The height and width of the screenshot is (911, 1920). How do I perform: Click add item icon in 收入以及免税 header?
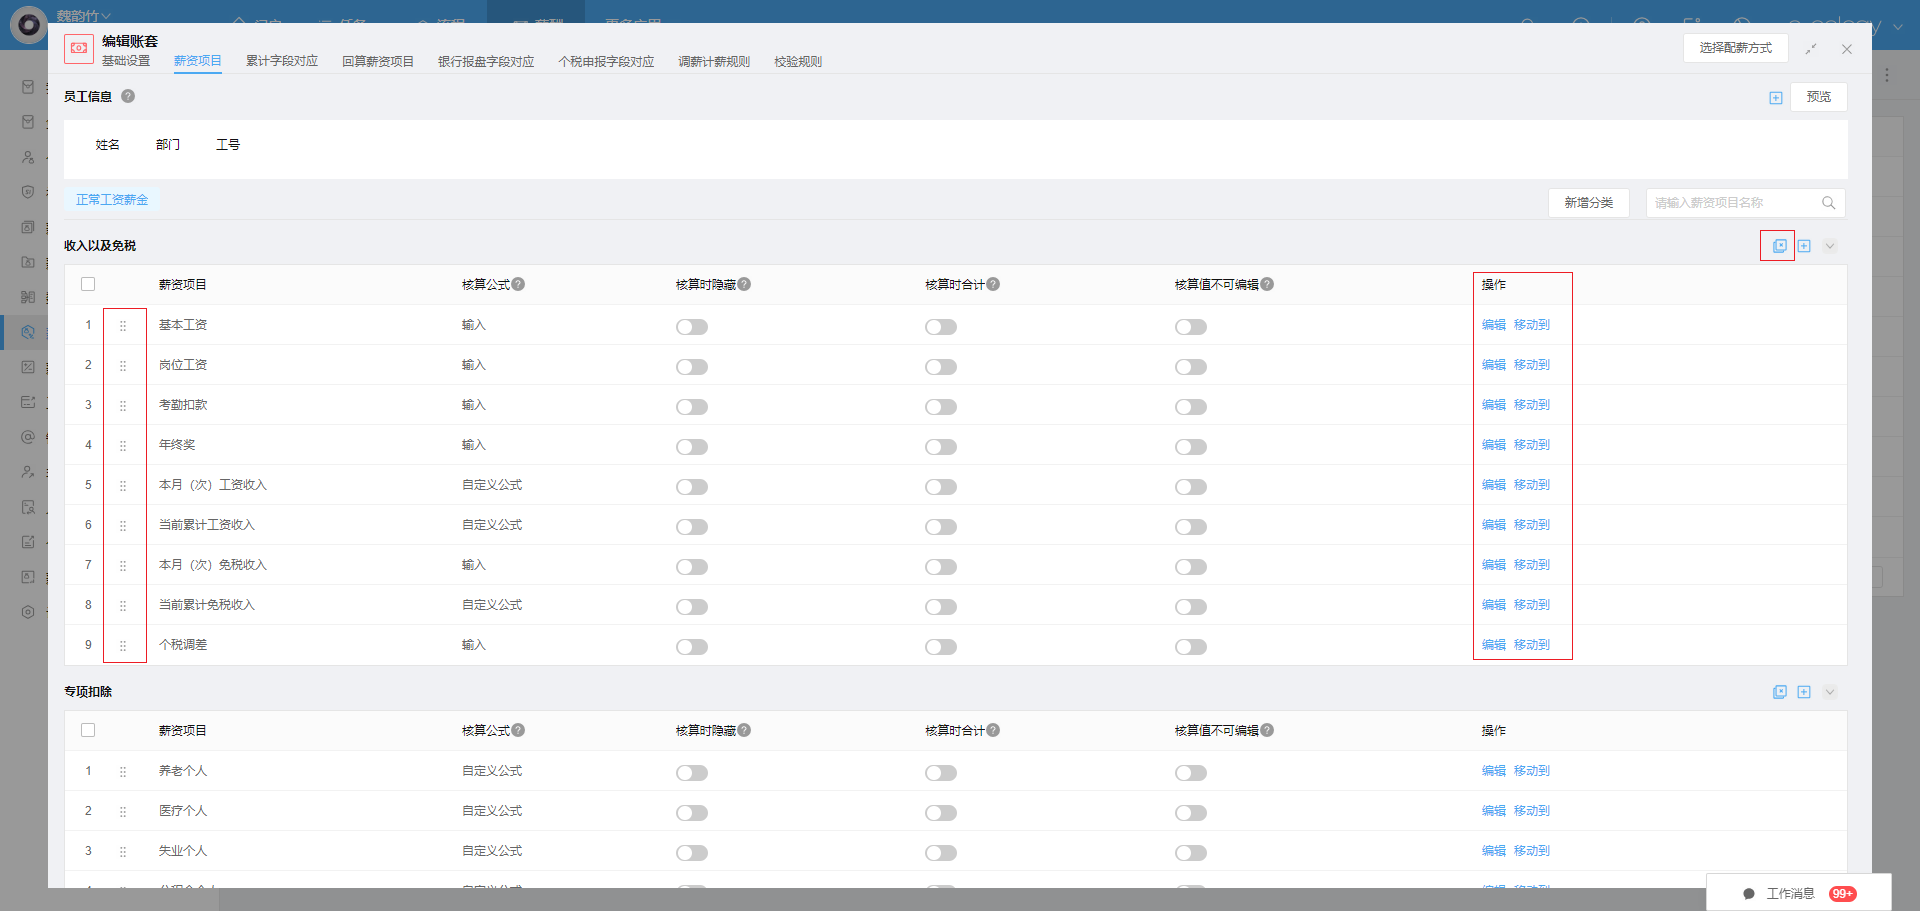coord(1804,246)
